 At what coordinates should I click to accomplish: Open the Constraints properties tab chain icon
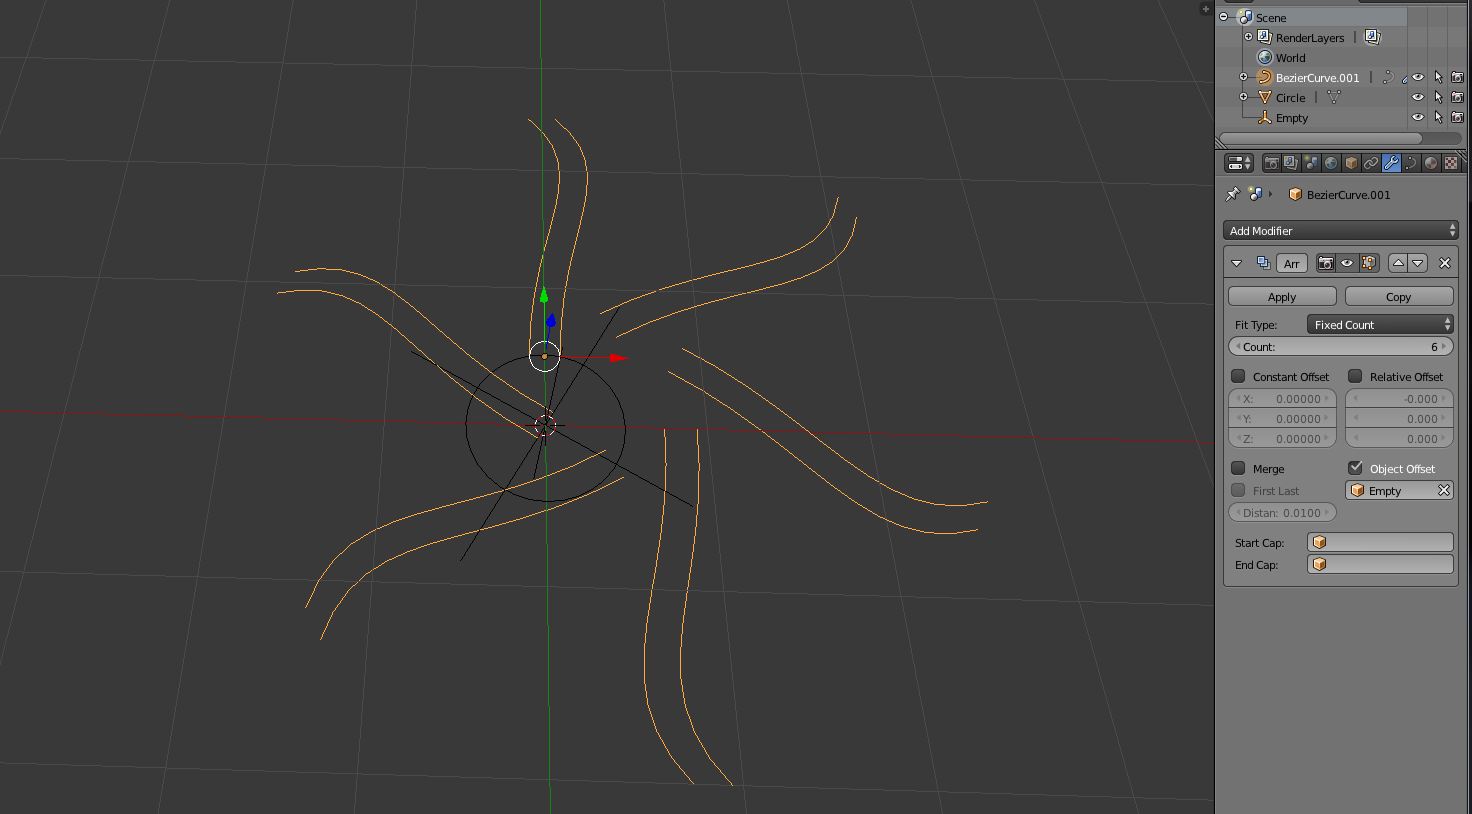pyautogui.click(x=1371, y=163)
